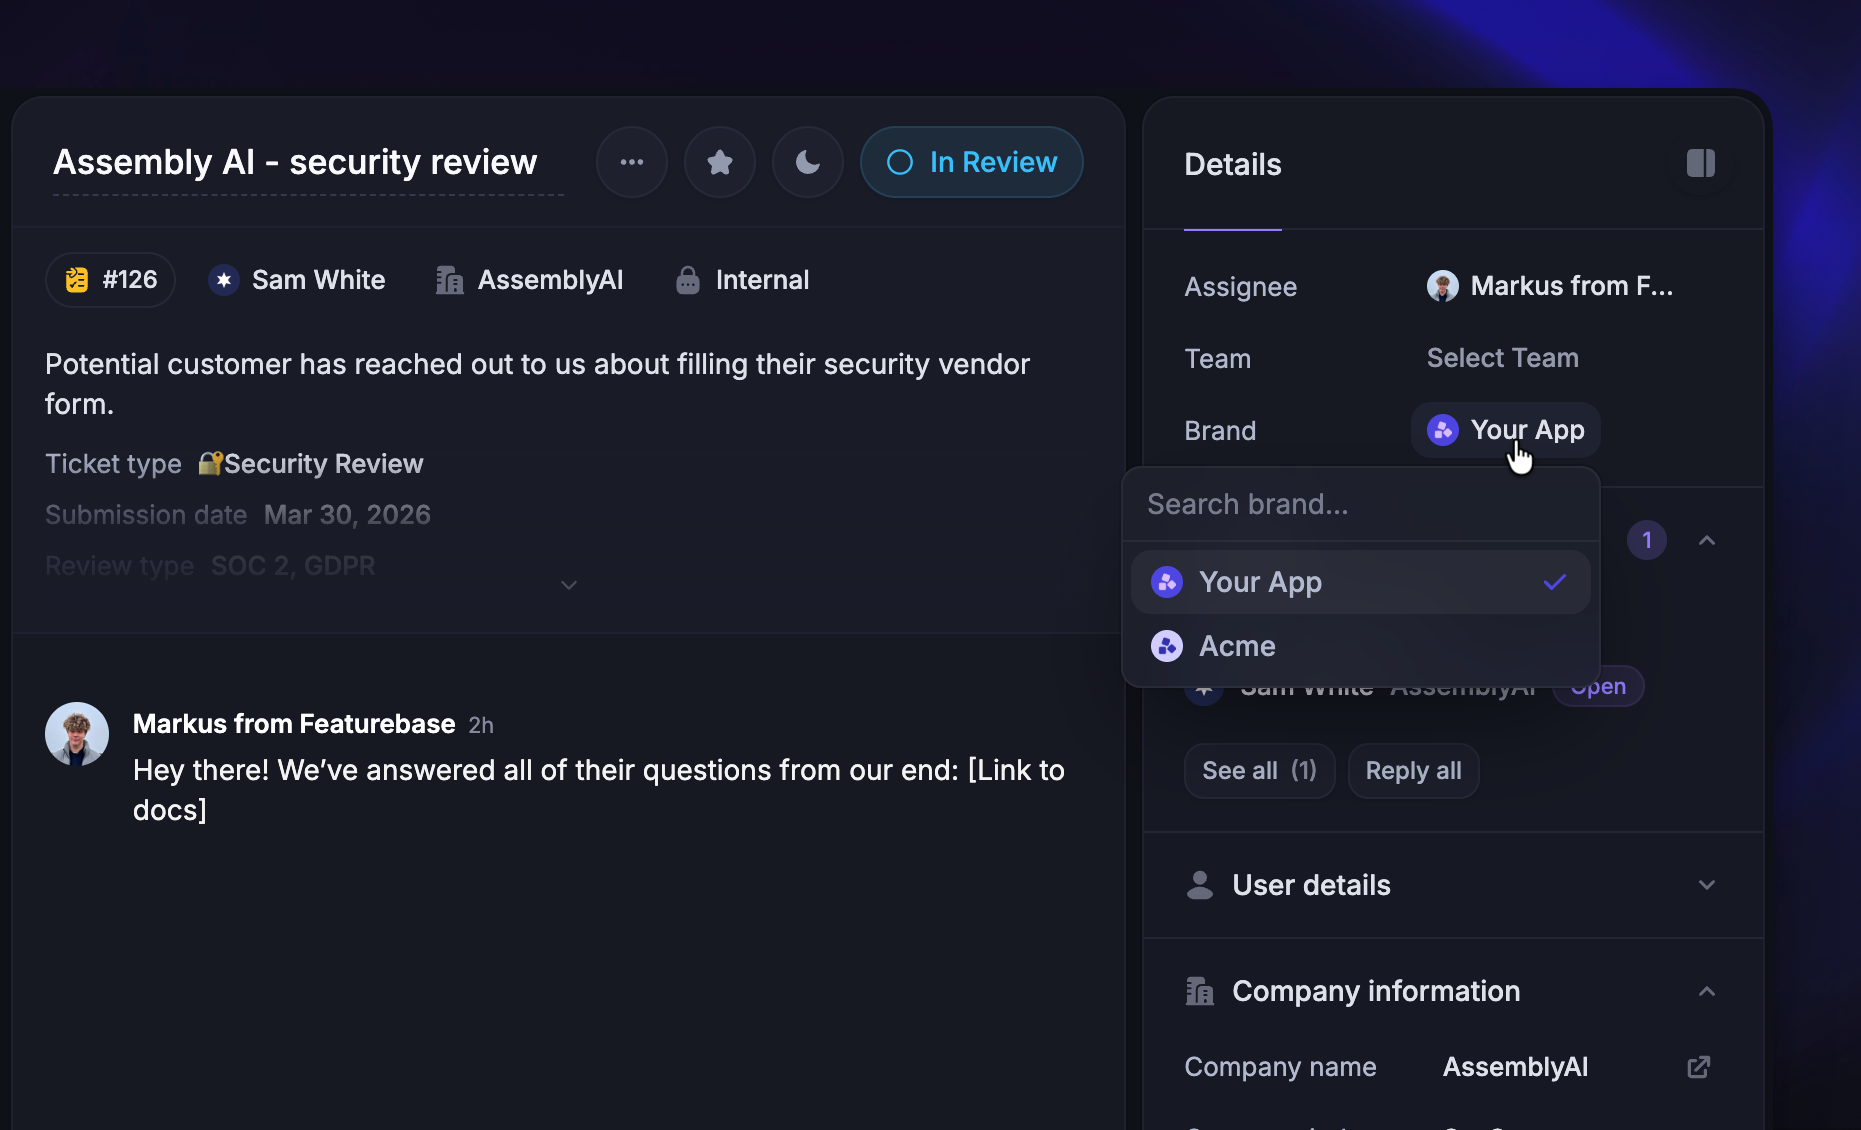Click the Security Review ticket type value
Viewport: 1861px width, 1130px height.
pyautogui.click(x=311, y=464)
